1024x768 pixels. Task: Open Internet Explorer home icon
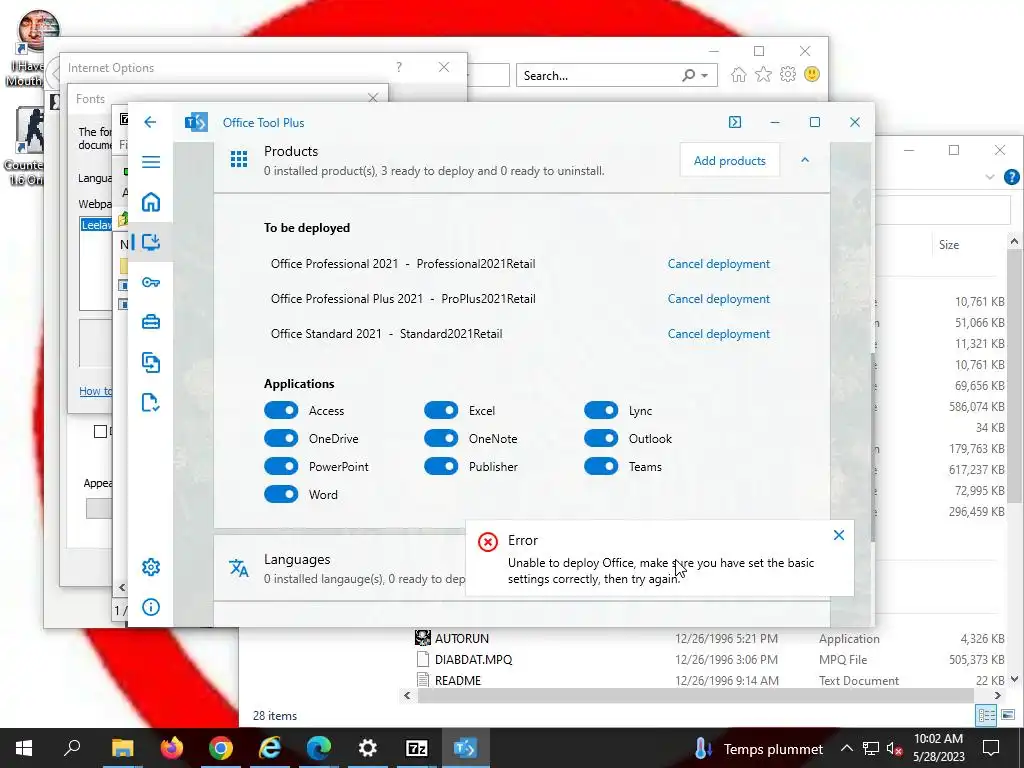click(x=739, y=74)
